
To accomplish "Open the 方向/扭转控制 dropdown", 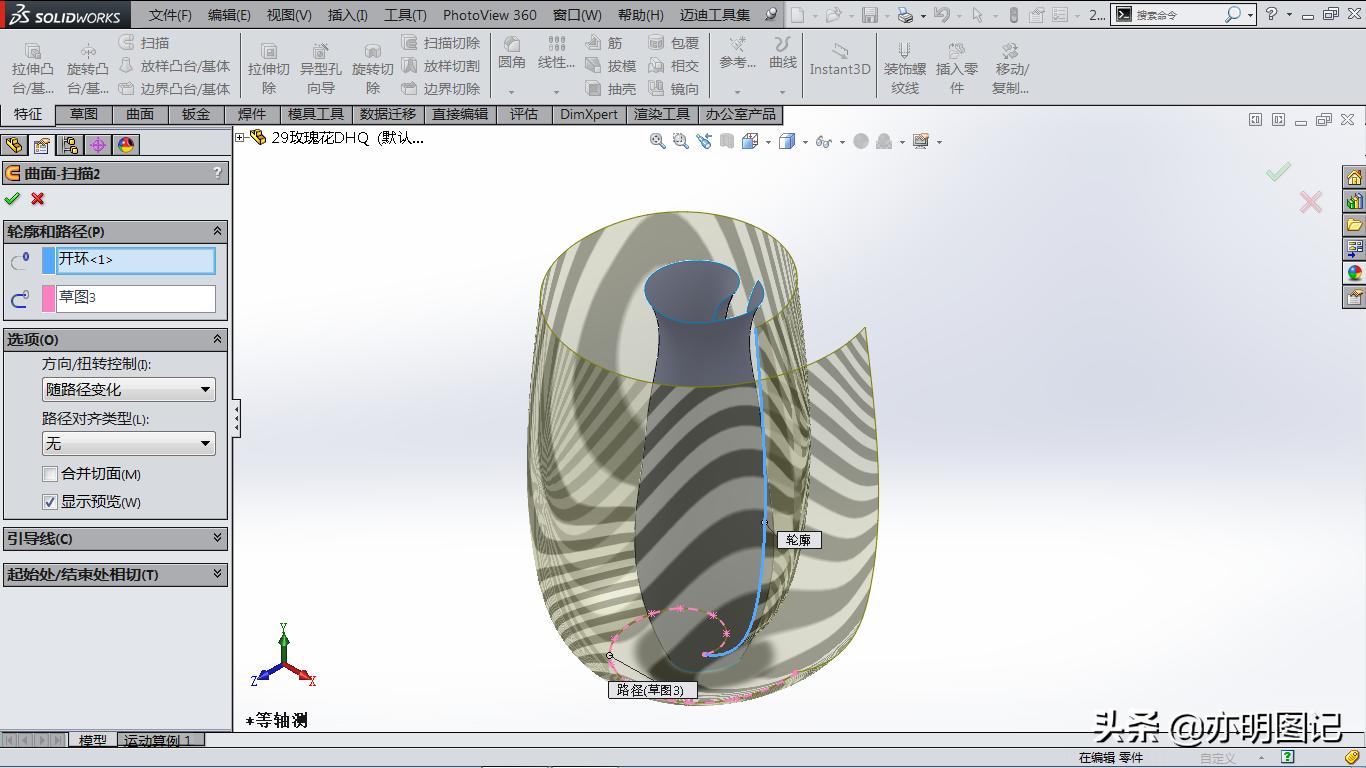I will coord(205,390).
